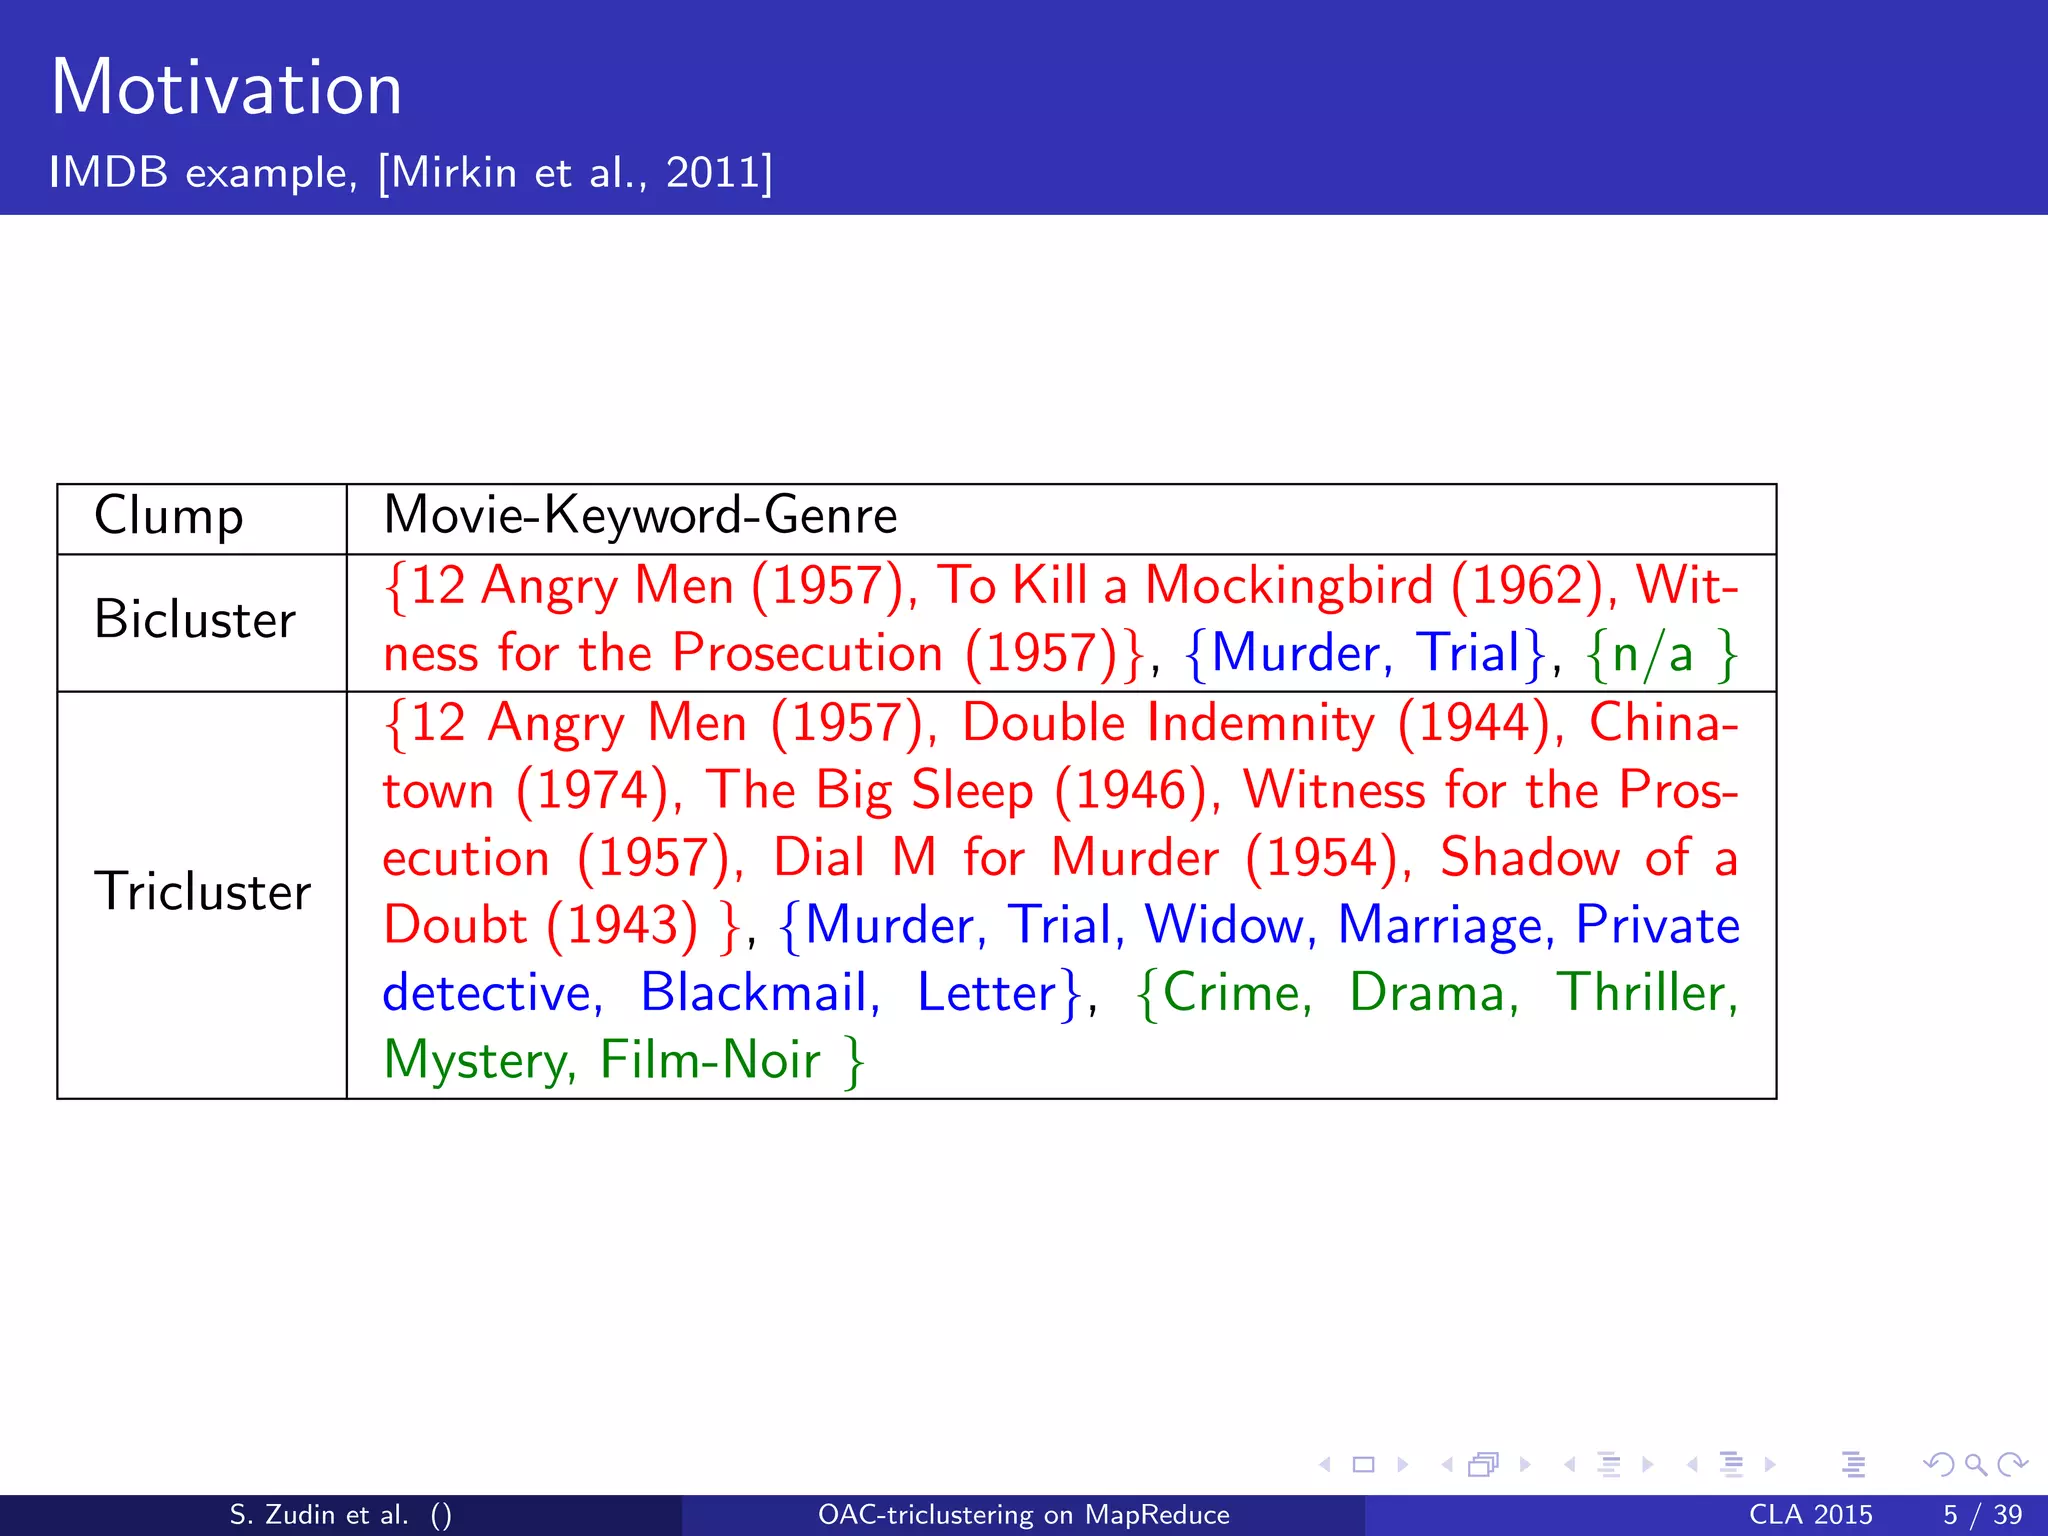
Task: Jump to previous section arrow
Action: point(1692,1465)
